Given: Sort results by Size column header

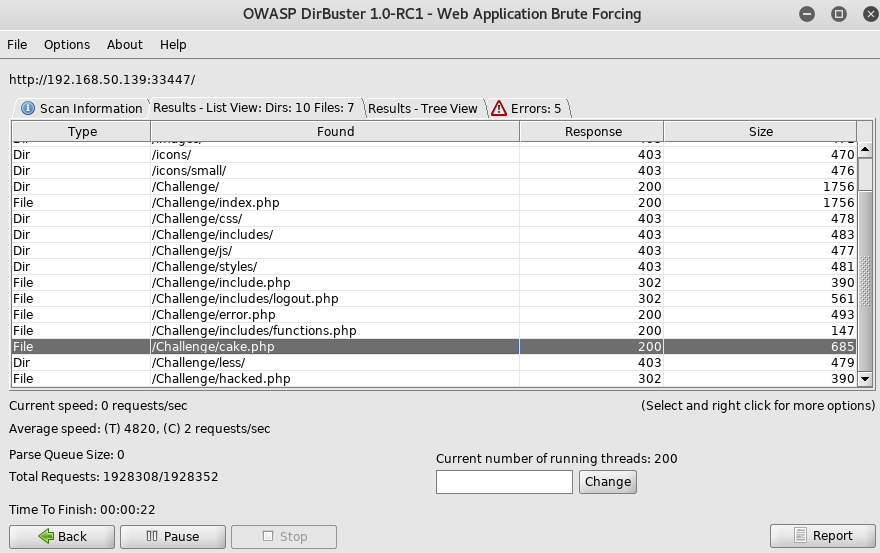Looking at the screenshot, I should (760, 131).
